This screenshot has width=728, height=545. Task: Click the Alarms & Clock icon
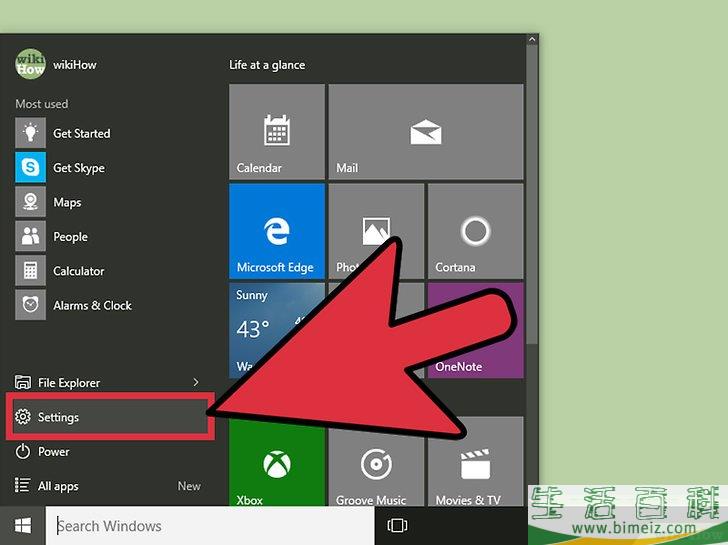point(31,305)
